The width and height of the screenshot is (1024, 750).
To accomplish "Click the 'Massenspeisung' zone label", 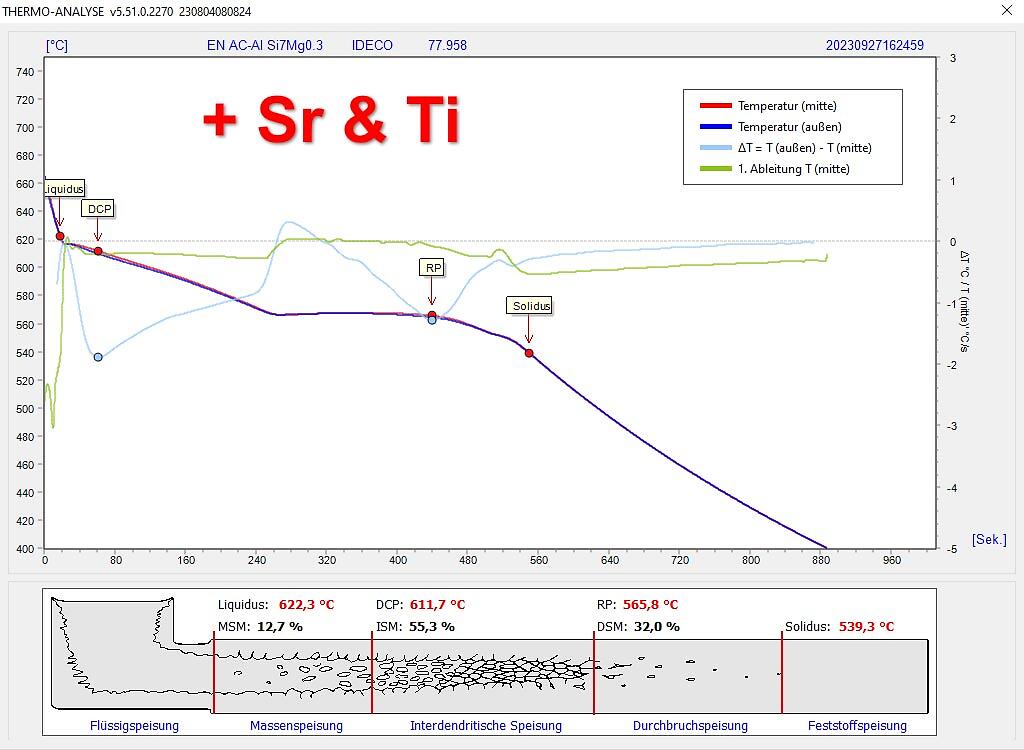I will click(296, 725).
